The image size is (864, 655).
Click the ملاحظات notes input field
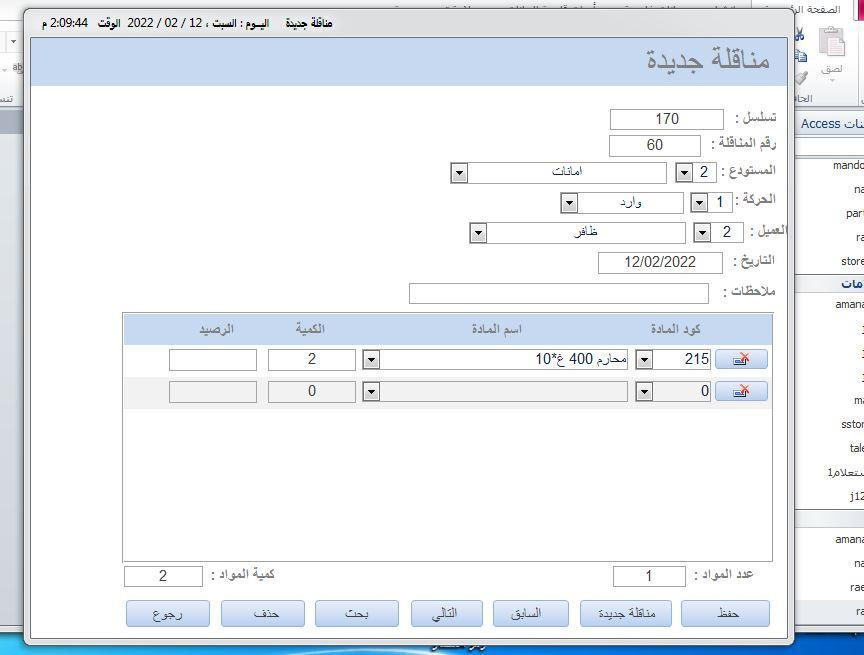pyautogui.click(x=558, y=293)
